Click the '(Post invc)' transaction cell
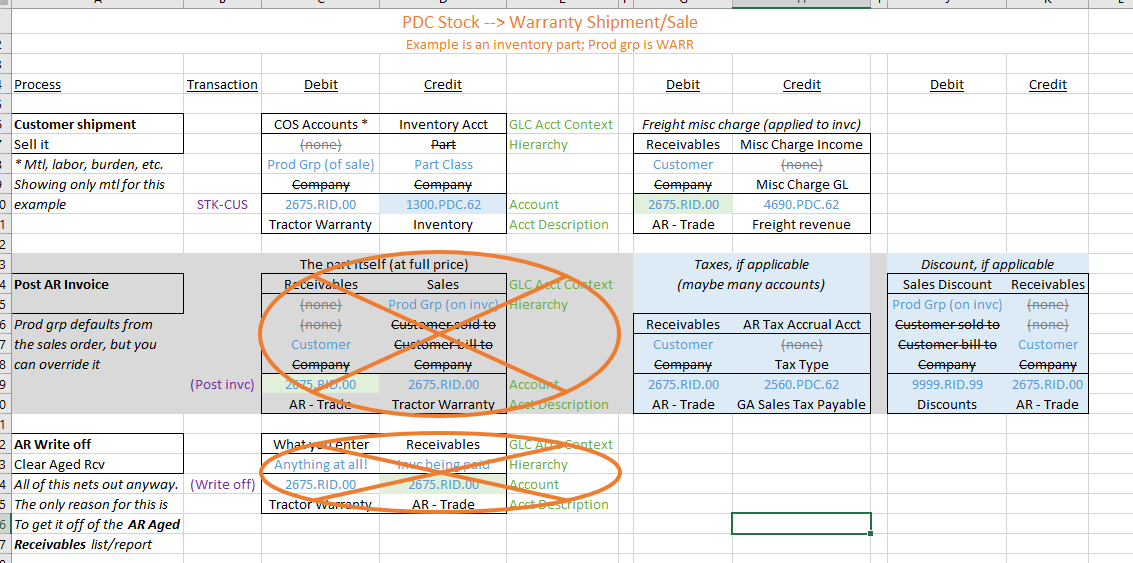Image resolution: width=1133 pixels, height=563 pixels. pyautogui.click(x=223, y=384)
